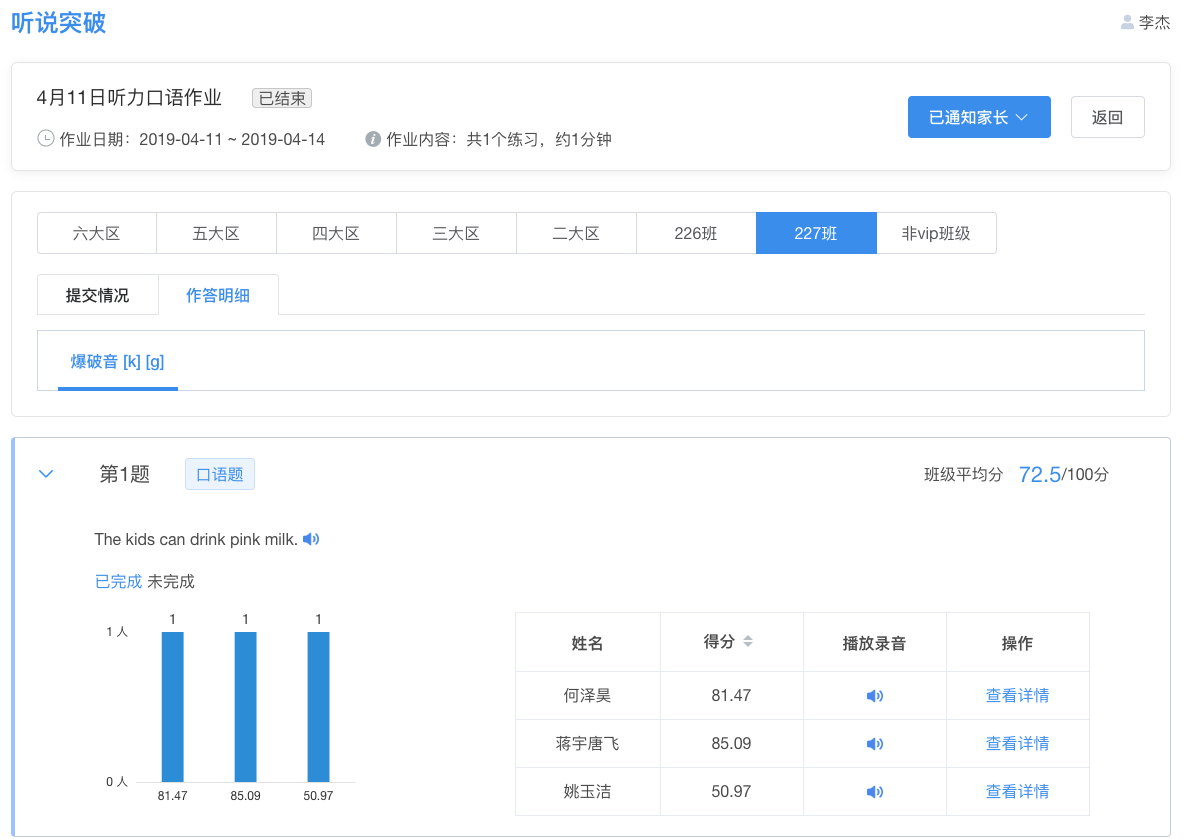Click the name cell 蒋宇唐飞

[x=587, y=743]
